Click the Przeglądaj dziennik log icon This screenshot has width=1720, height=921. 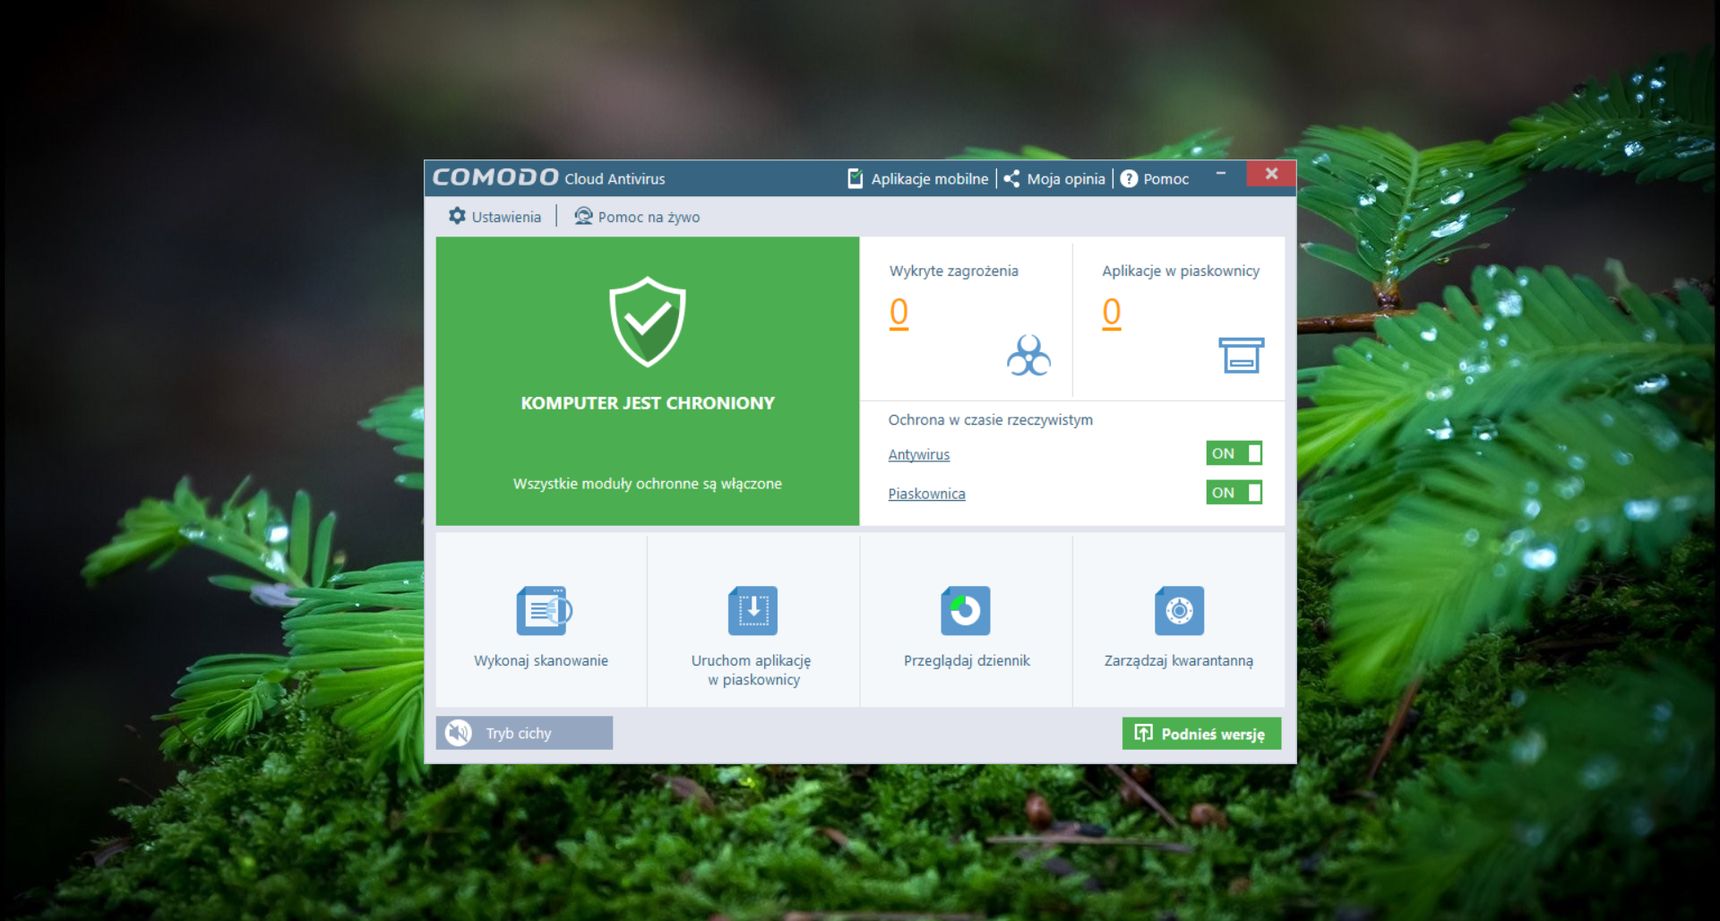[965, 610]
